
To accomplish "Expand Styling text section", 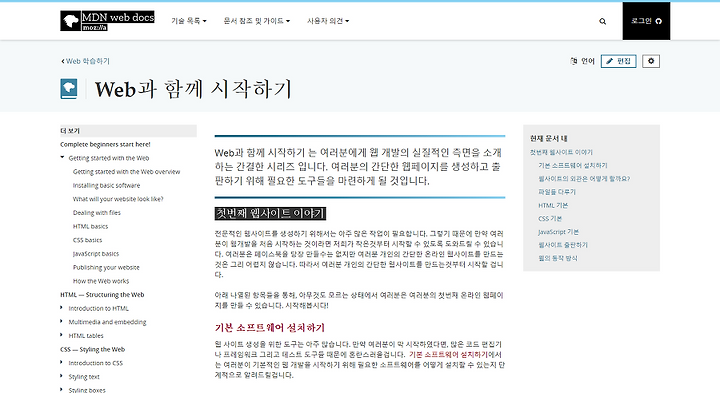I will pyautogui.click(x=62, y=376).
